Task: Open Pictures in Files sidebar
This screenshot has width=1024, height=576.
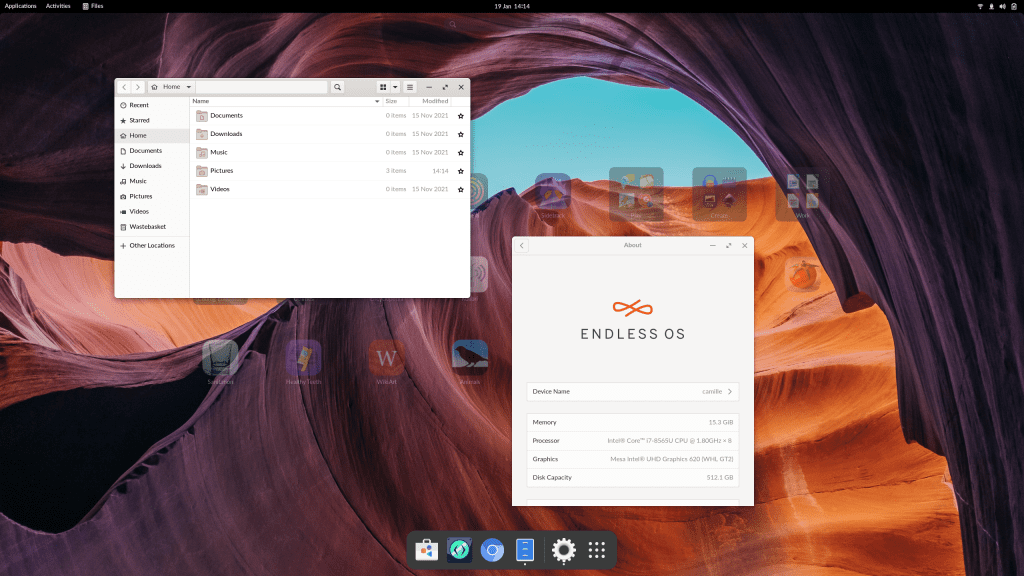Action: click(x=152, y=196)
